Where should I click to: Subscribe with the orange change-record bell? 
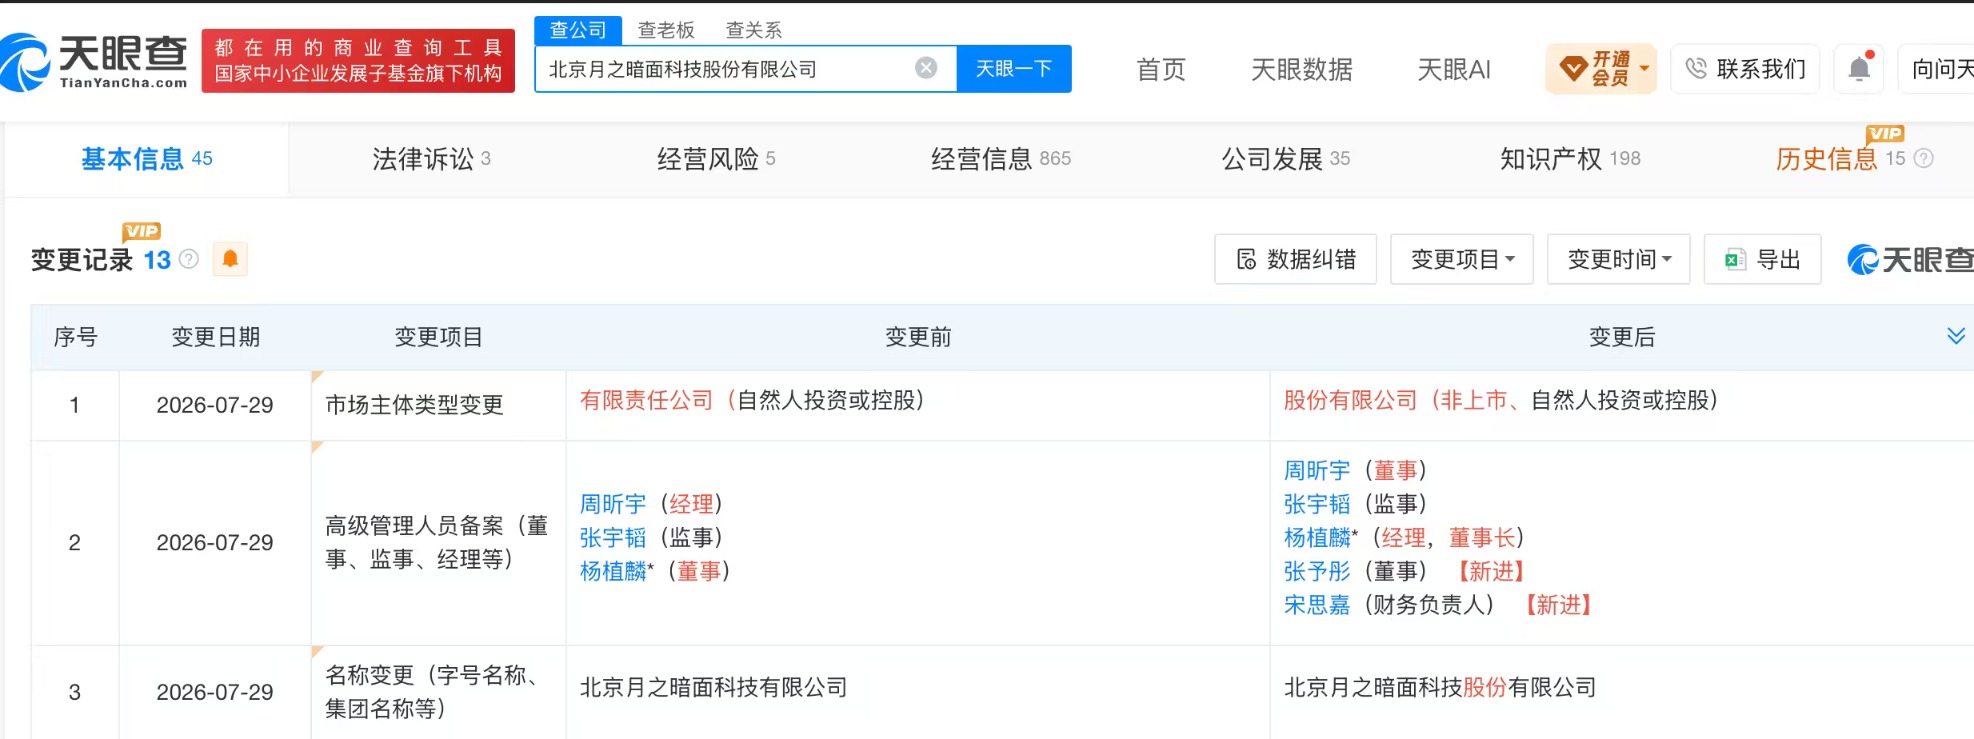230,260
